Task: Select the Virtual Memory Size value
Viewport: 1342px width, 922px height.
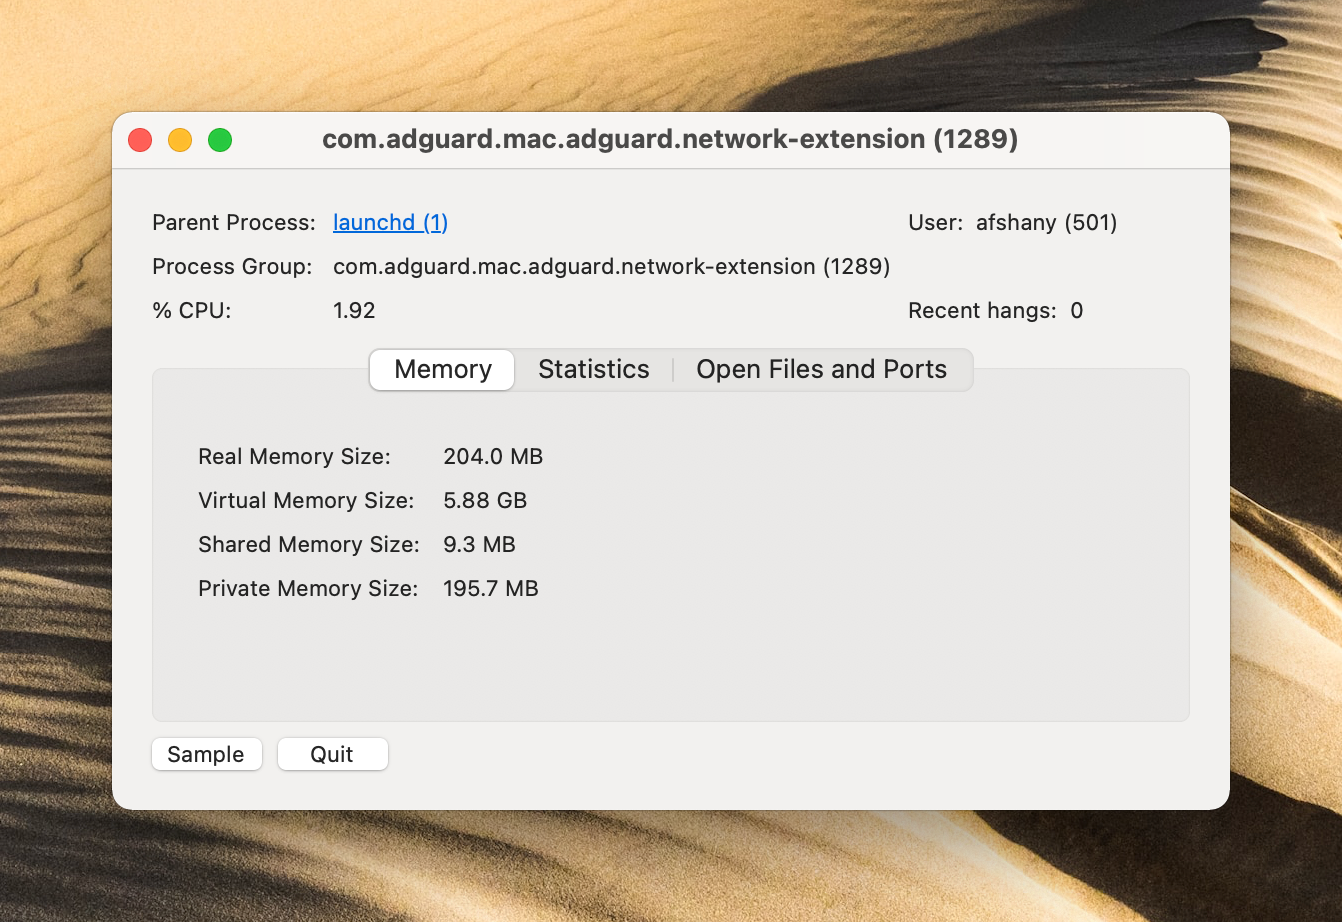Action: click(x=485, y=500)
